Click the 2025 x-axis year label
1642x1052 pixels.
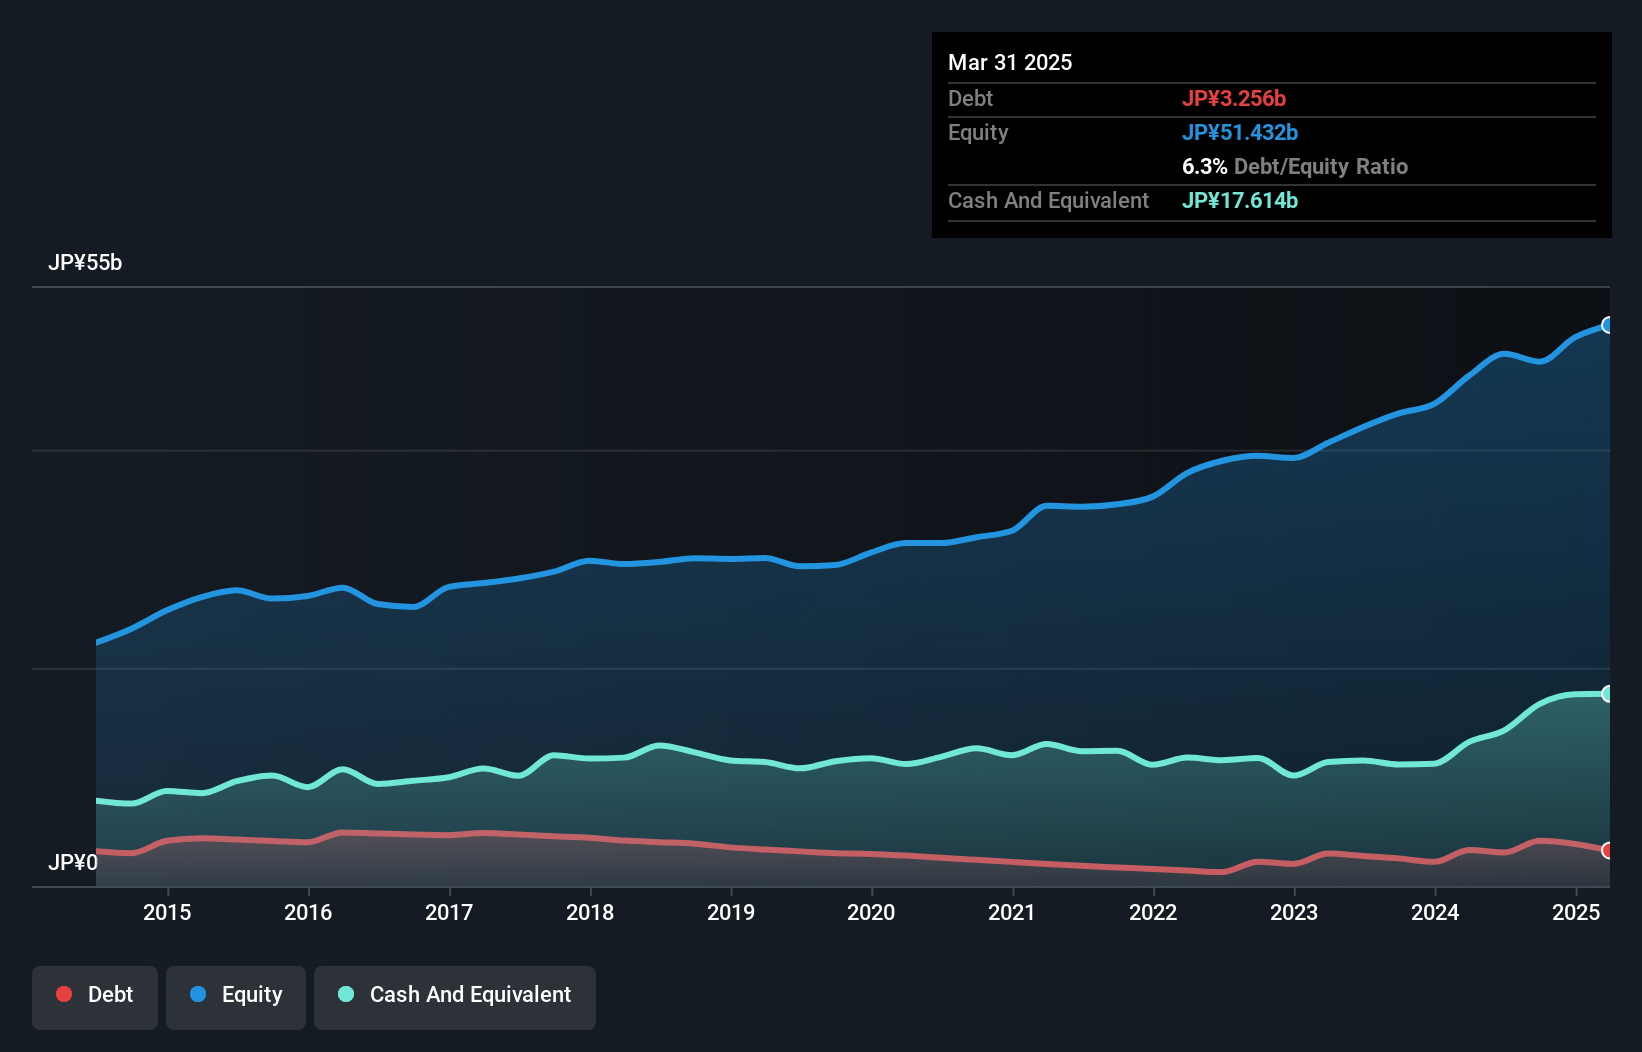click(x=1576, y=912)
